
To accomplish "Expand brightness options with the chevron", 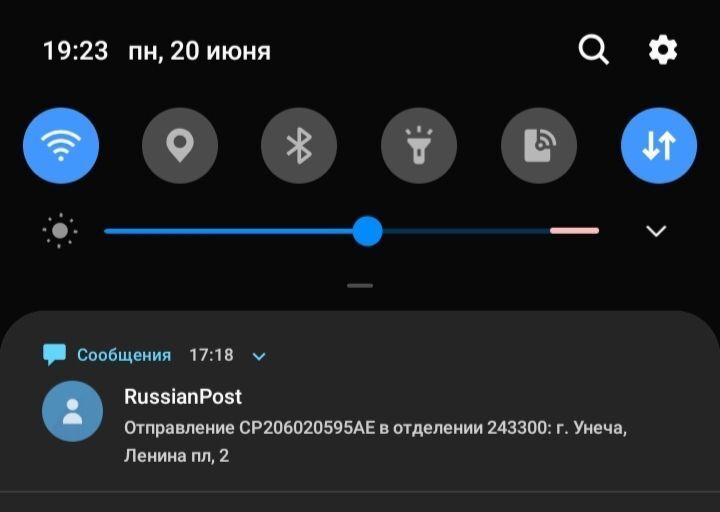I will (x=656, y=231).
